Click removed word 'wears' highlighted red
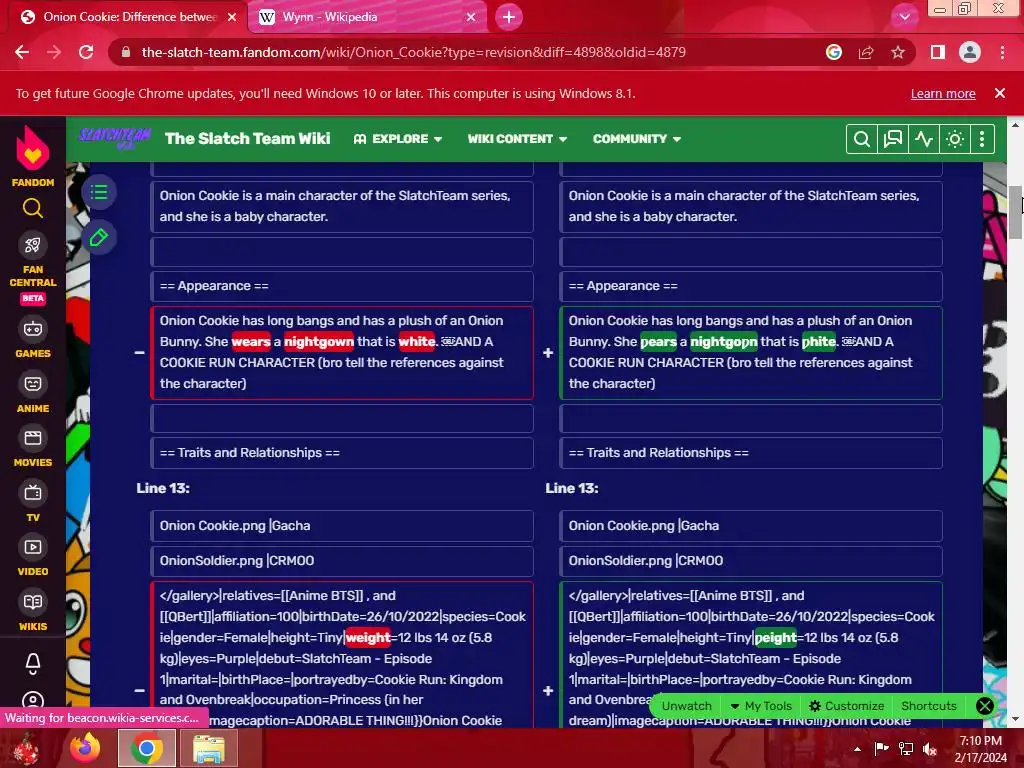This screenshot has height=768, width=1024. pyautogui.click(x=251, y=342)
